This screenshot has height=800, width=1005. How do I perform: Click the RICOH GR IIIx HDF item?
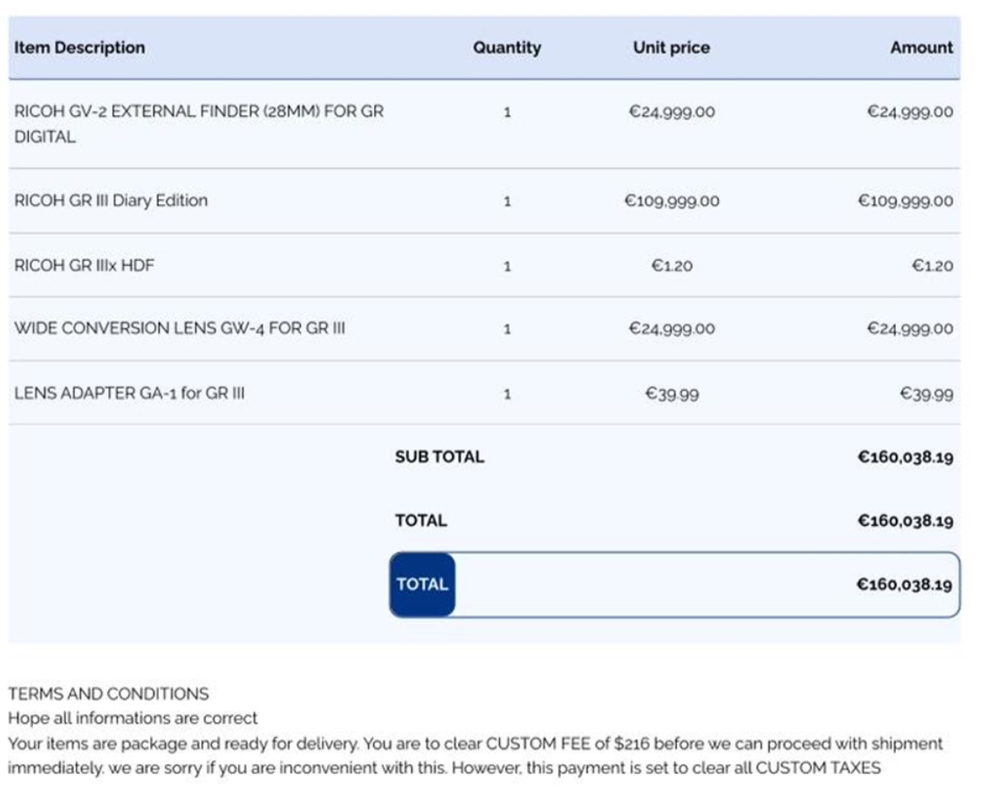pos(84,265)
